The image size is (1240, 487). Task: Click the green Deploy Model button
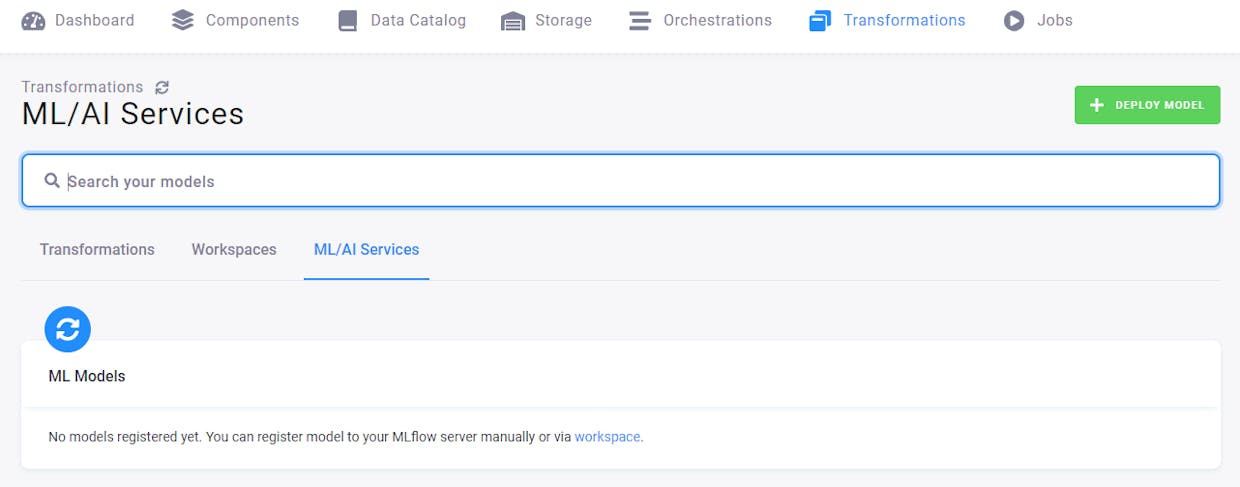1148,105
